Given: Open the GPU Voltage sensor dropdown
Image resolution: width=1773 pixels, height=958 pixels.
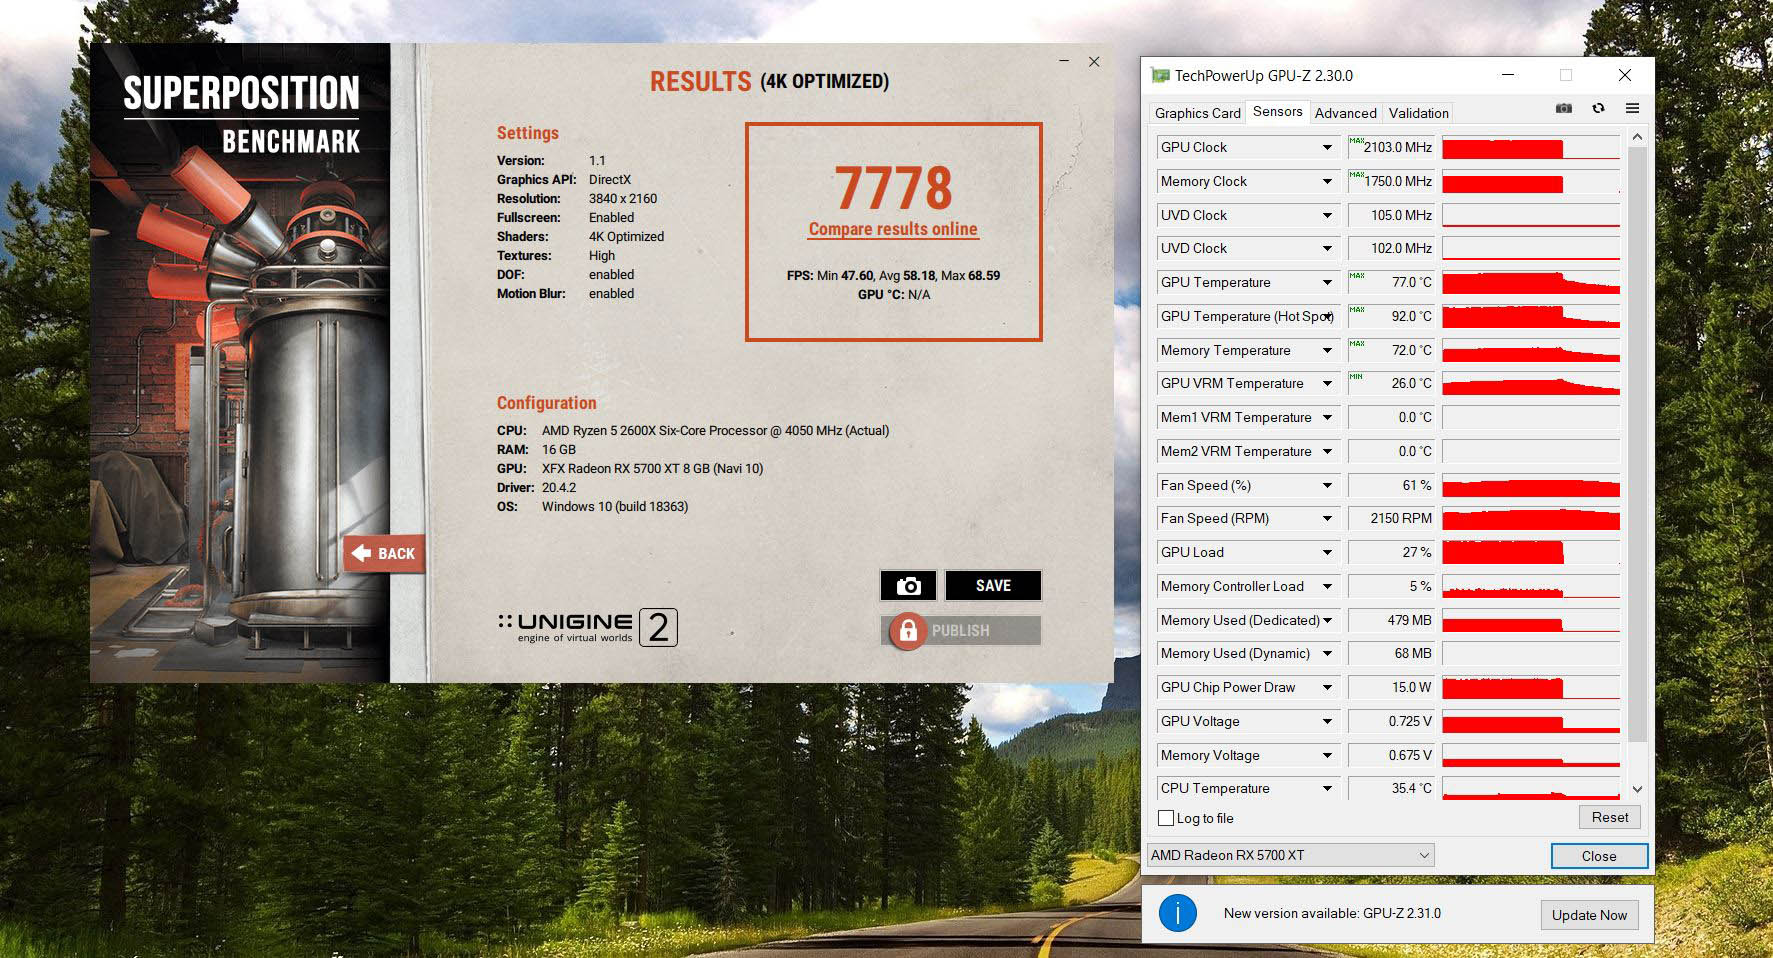Looking at the screenshot, I should point(1327,721).
